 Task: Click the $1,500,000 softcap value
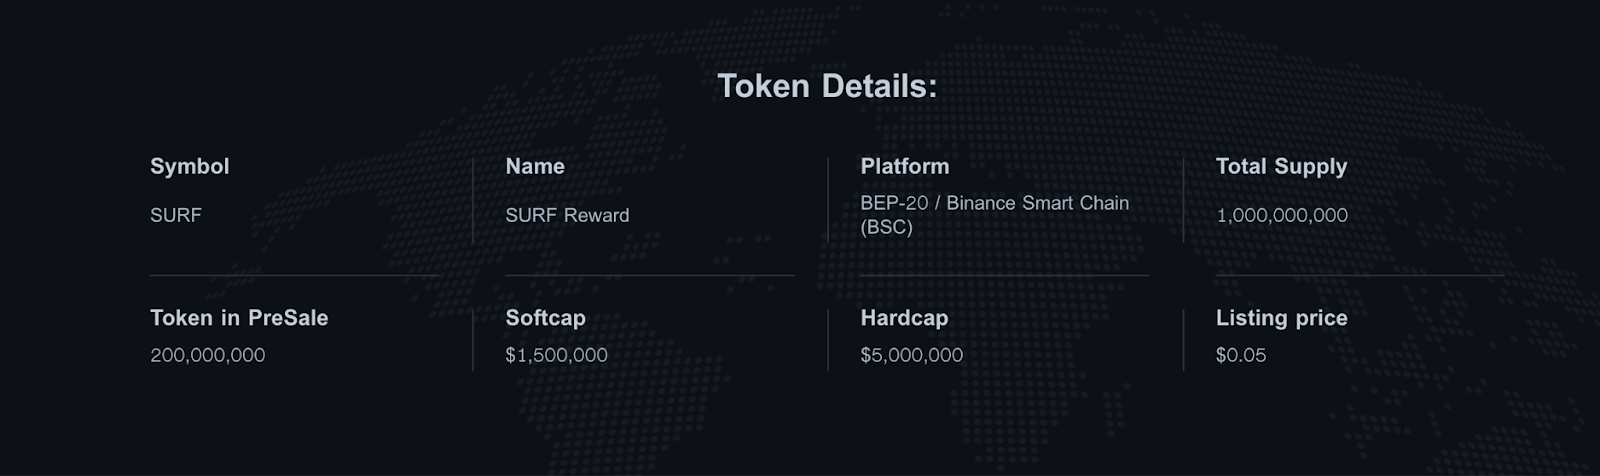tap(556, 355)
